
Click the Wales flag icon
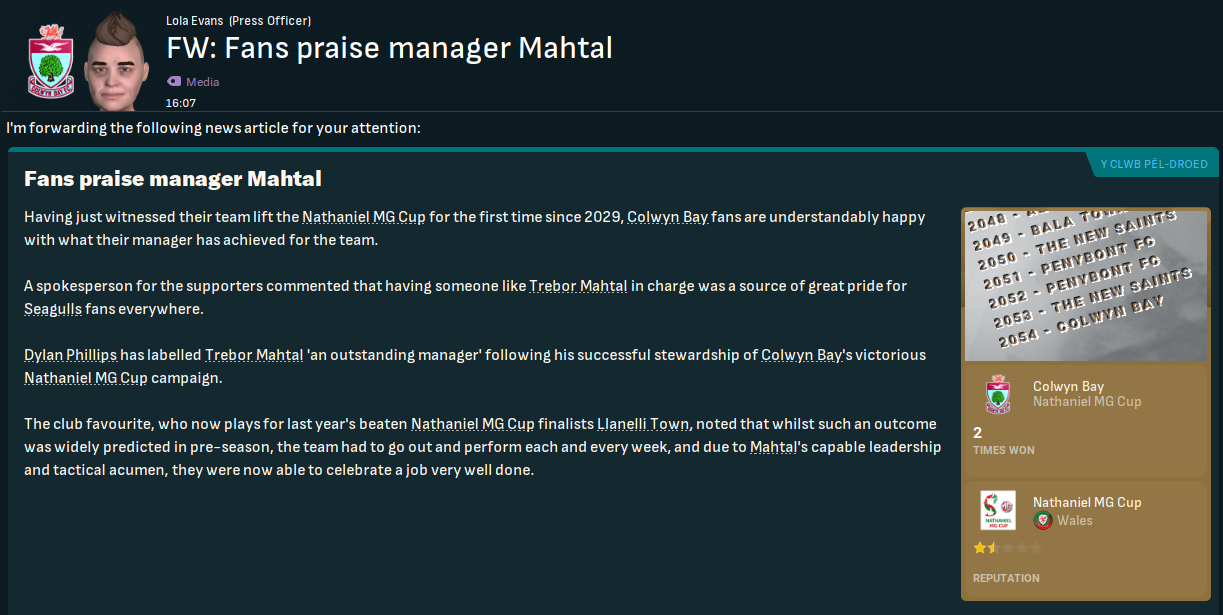(x=1043, y=520)
